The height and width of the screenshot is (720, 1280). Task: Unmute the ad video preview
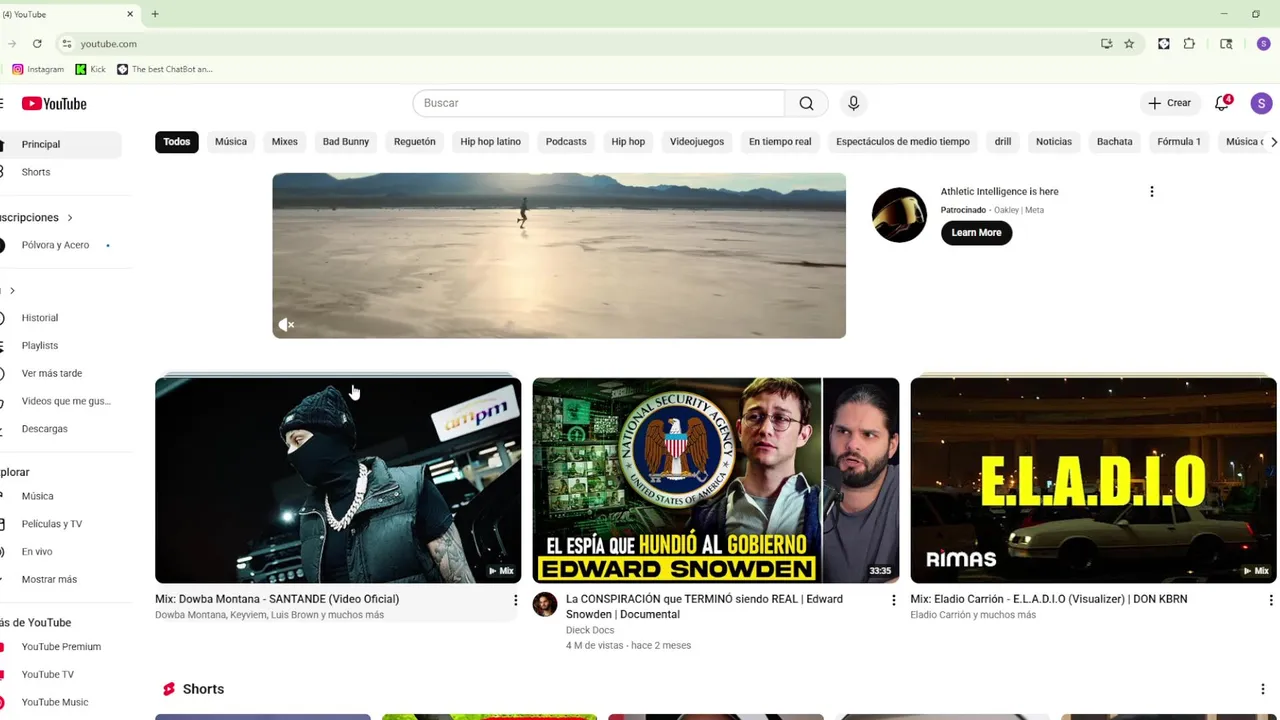click(286, 324)
